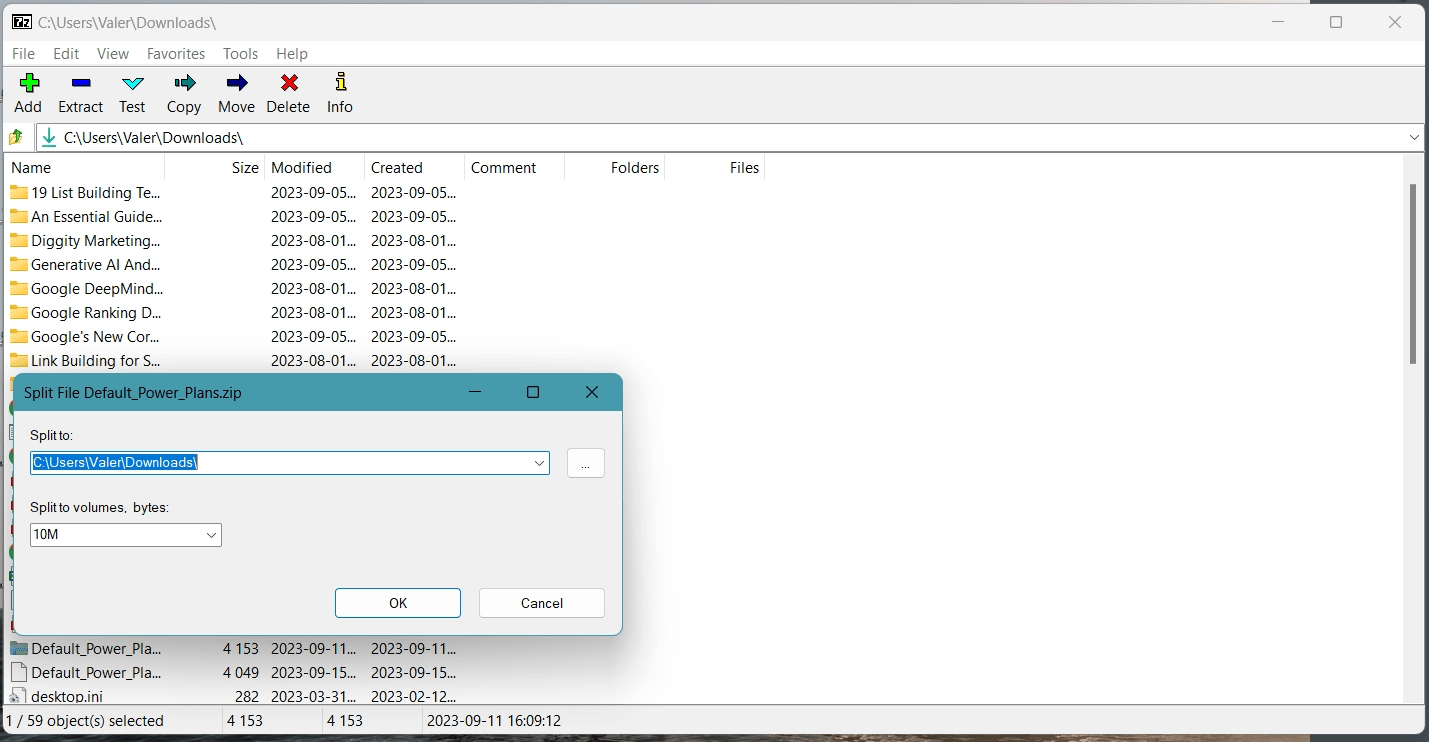Viewport: 1429px width, 742px height.
Task: Select the Google Ranking D... folder
Action: click(x=96, y=312)
